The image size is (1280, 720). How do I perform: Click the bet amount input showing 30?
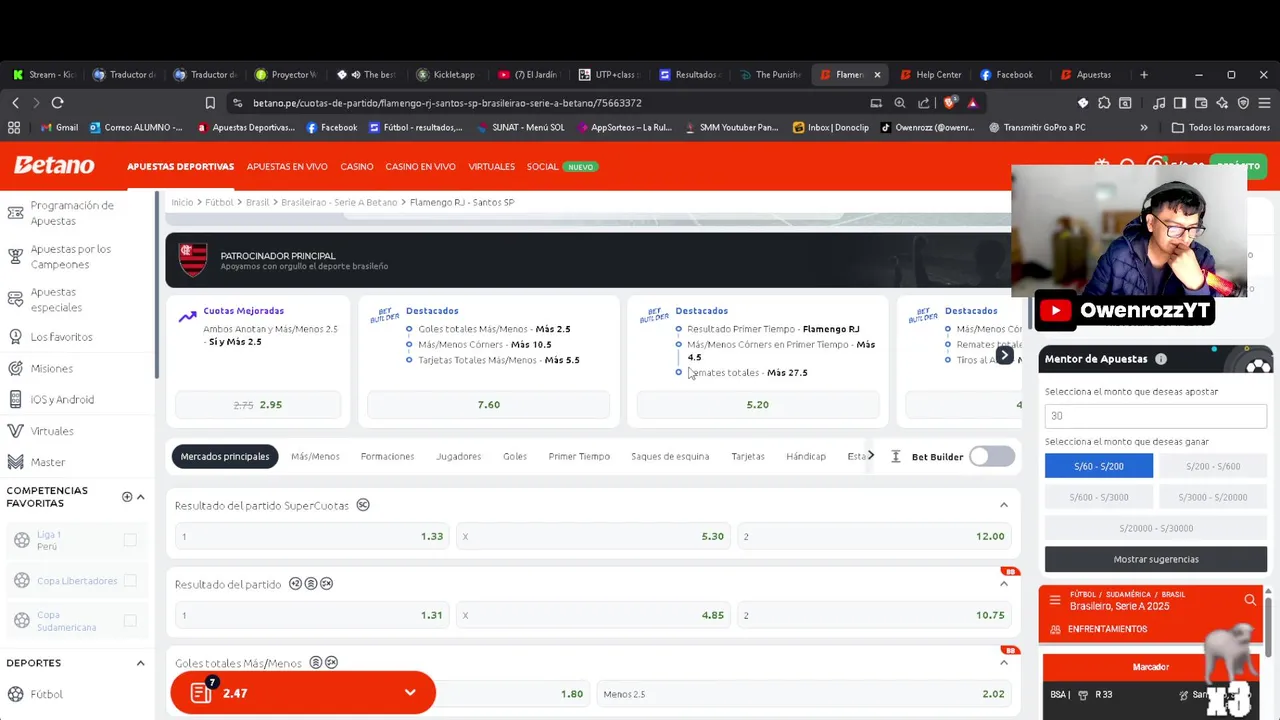pos(1156,416)
